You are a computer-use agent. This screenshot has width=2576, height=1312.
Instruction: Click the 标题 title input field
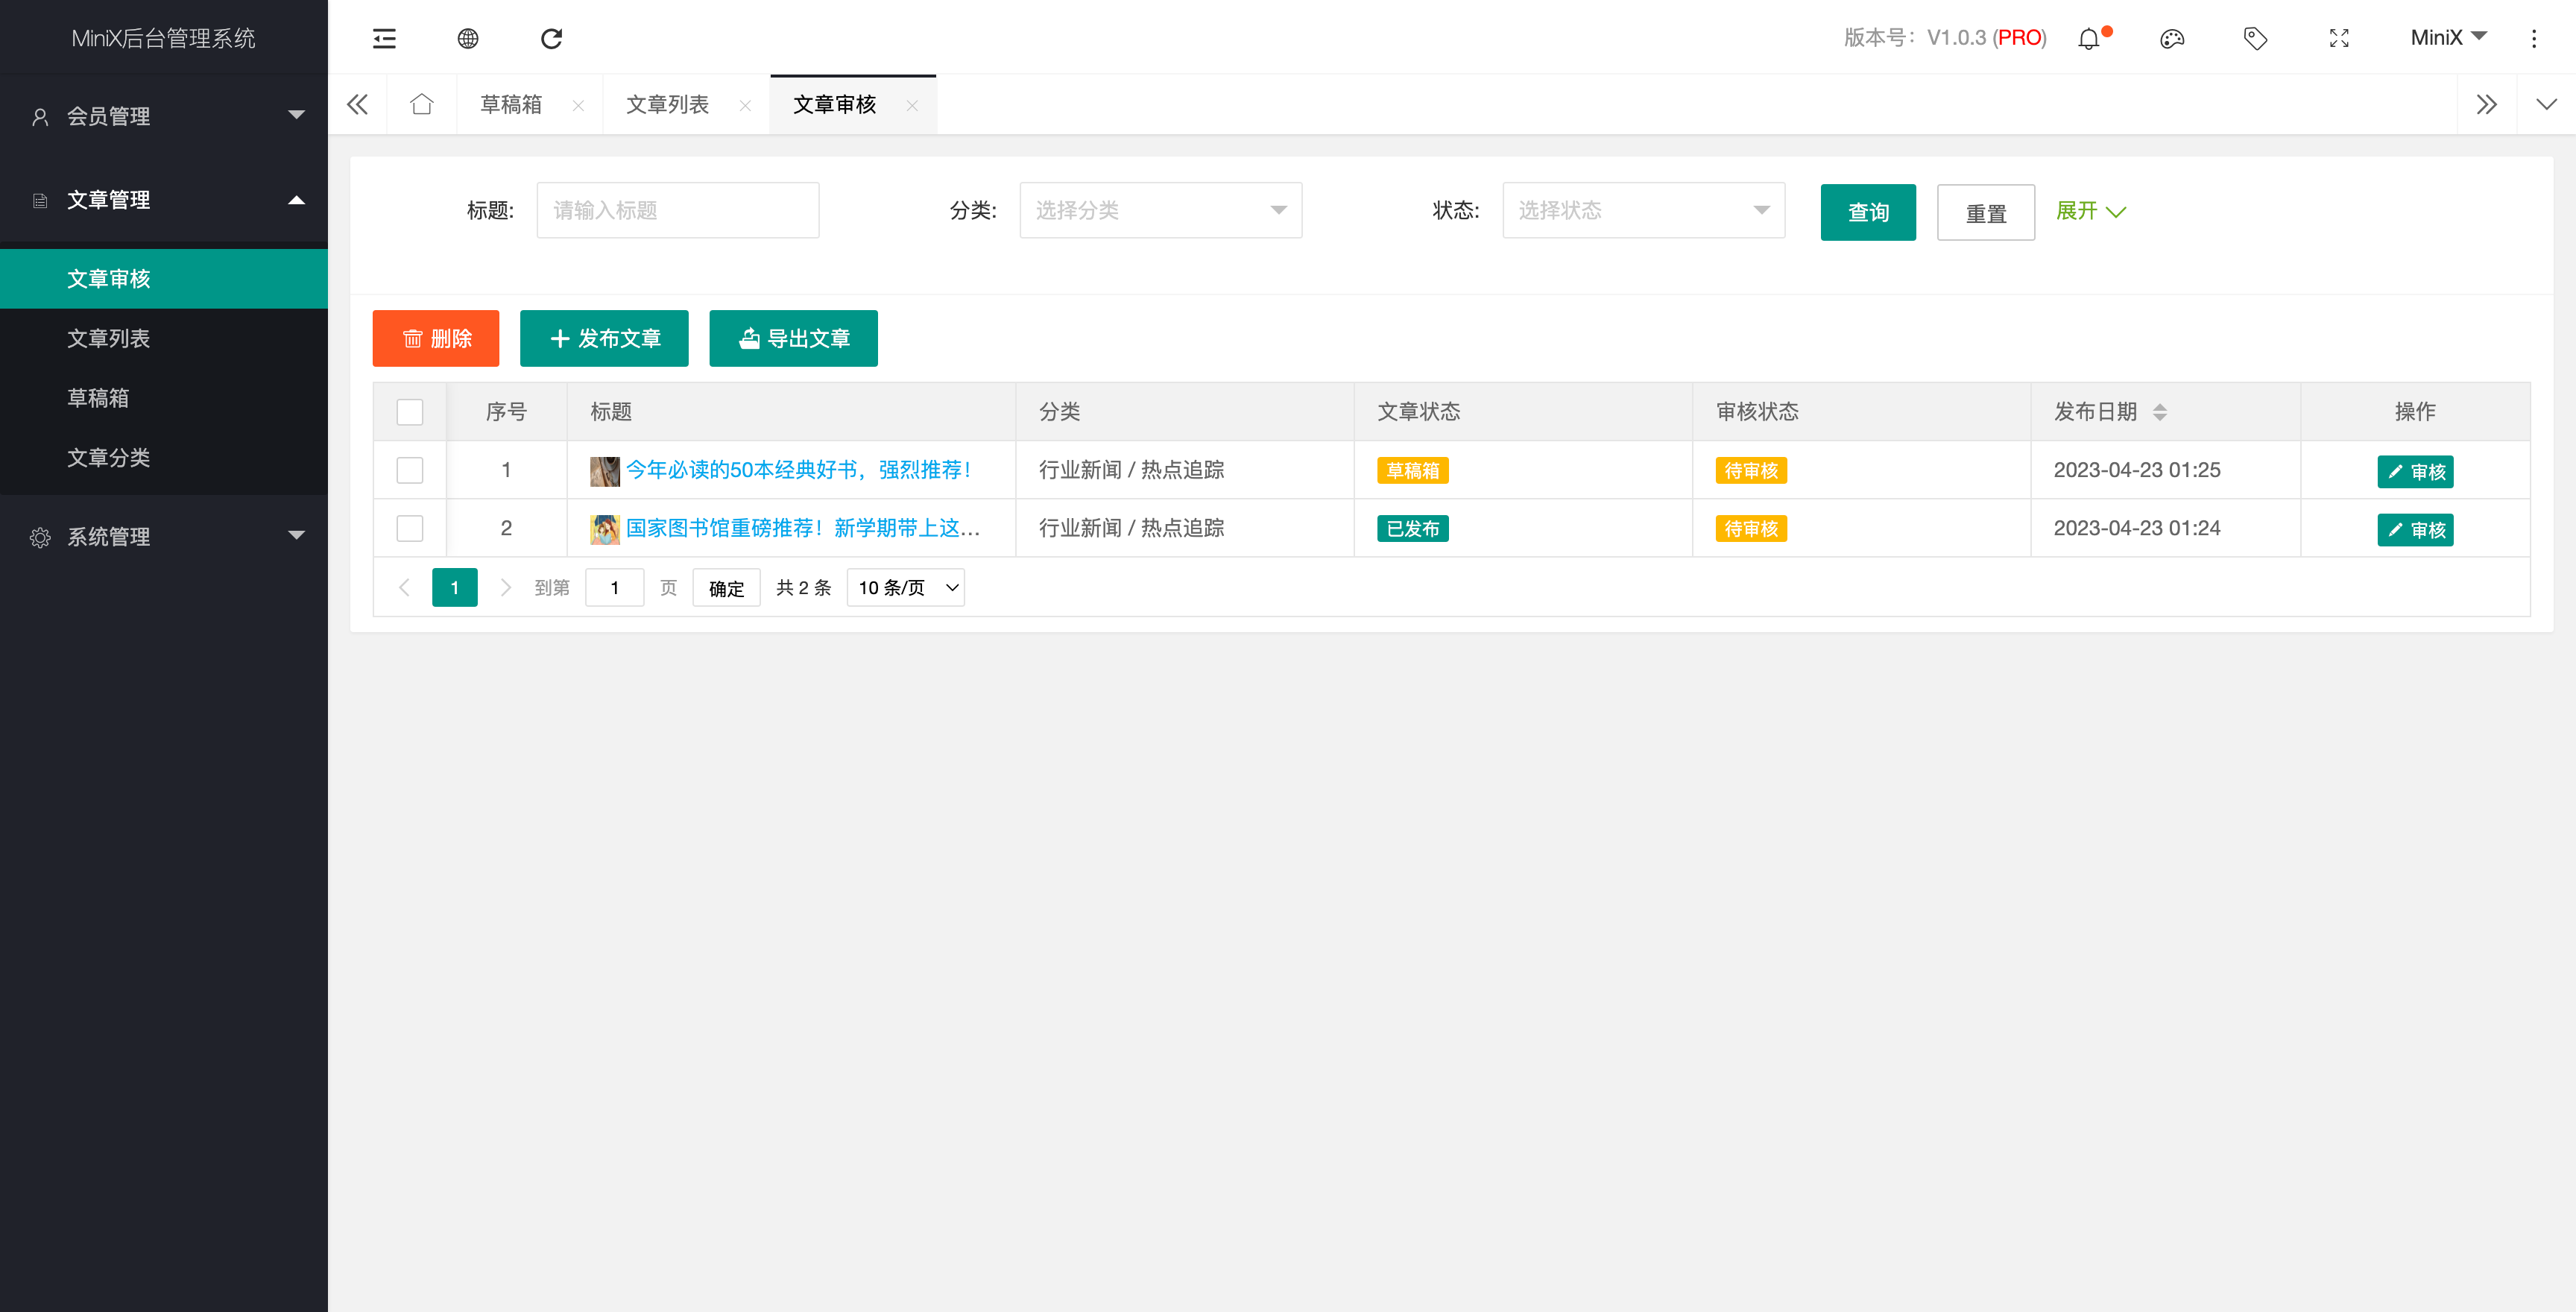[677, 210]
